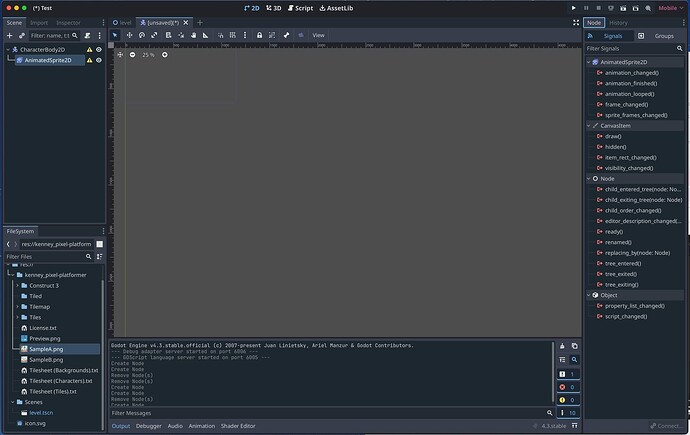Run the project with play button
The width and height of the screenshot is (690, 435).
click(x=573, y=8)
